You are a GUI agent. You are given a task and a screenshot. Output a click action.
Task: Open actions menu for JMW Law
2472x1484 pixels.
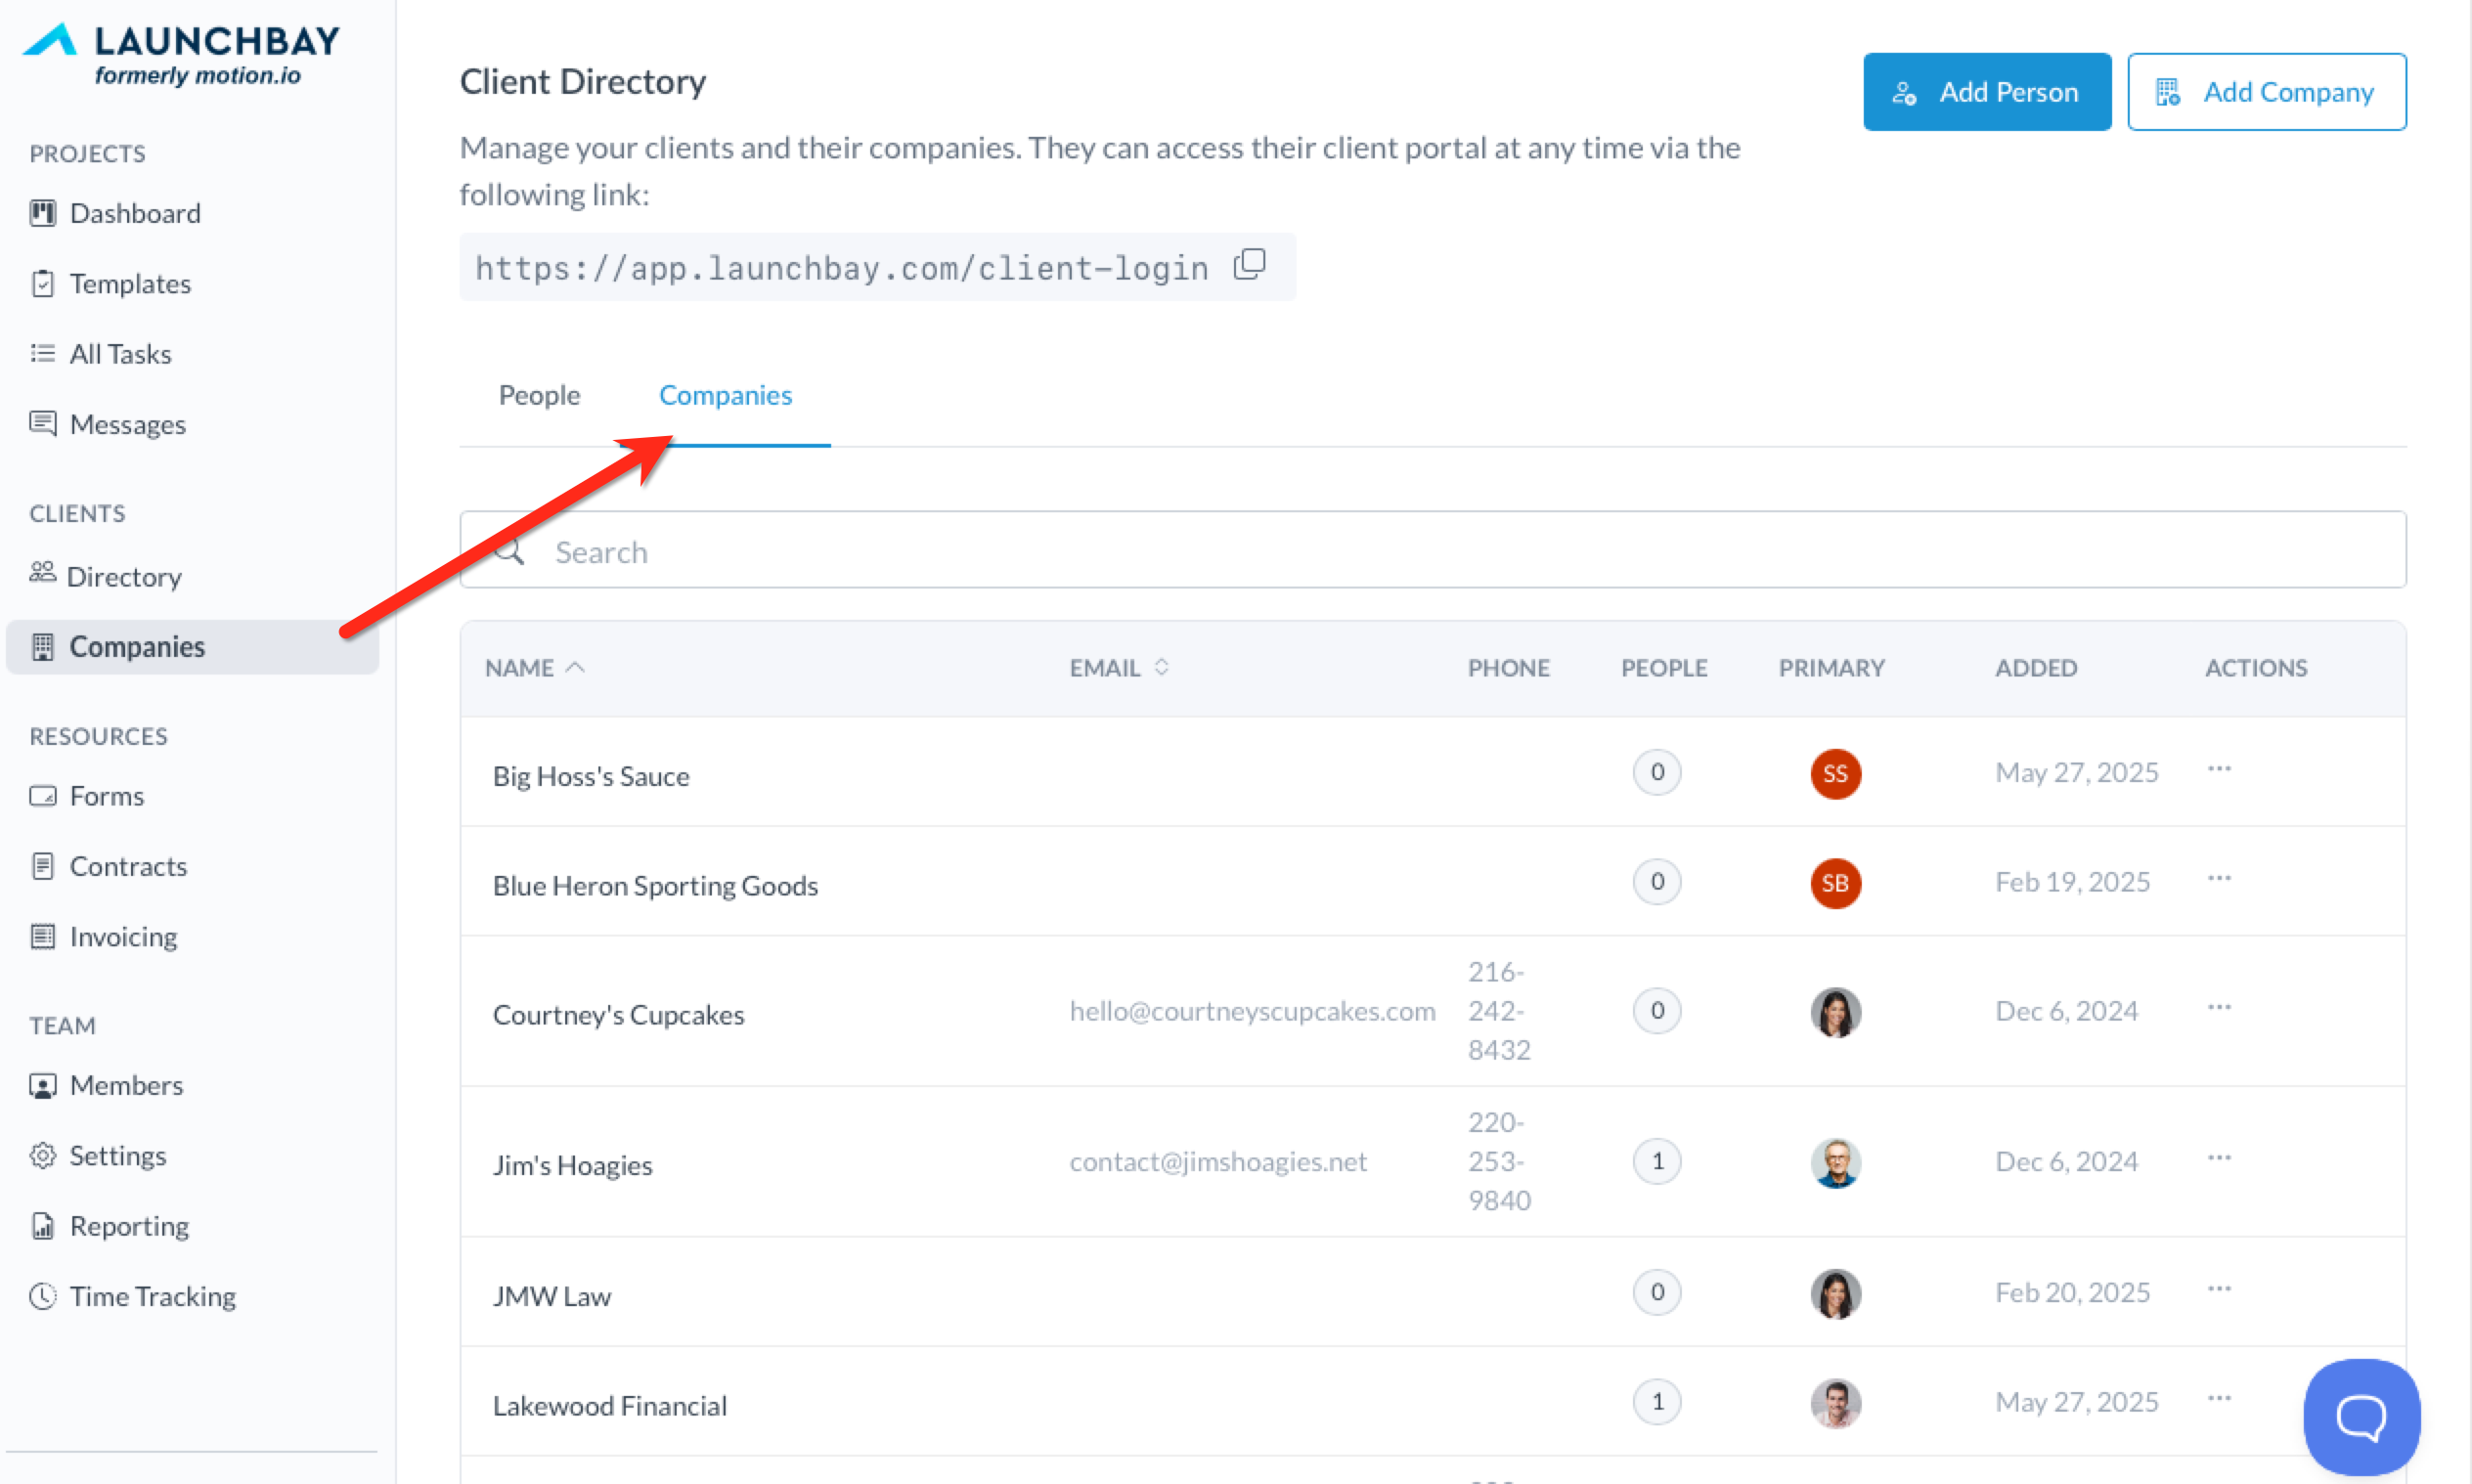2219,1289
